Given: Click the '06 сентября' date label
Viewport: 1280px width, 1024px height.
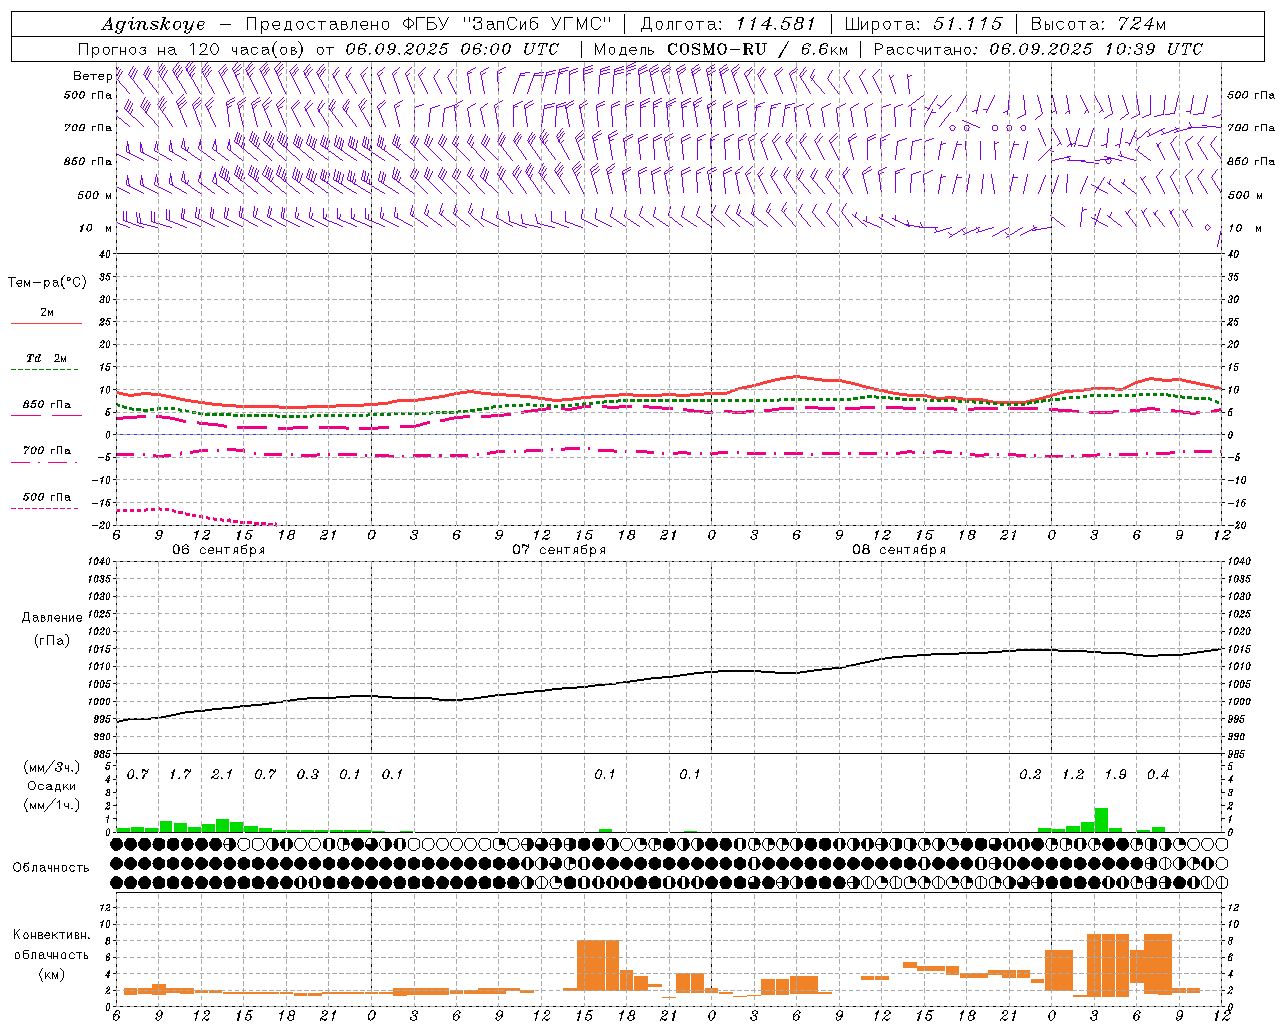Looking at the screenshot, I should pyautogui.click(x=218, y=550).
